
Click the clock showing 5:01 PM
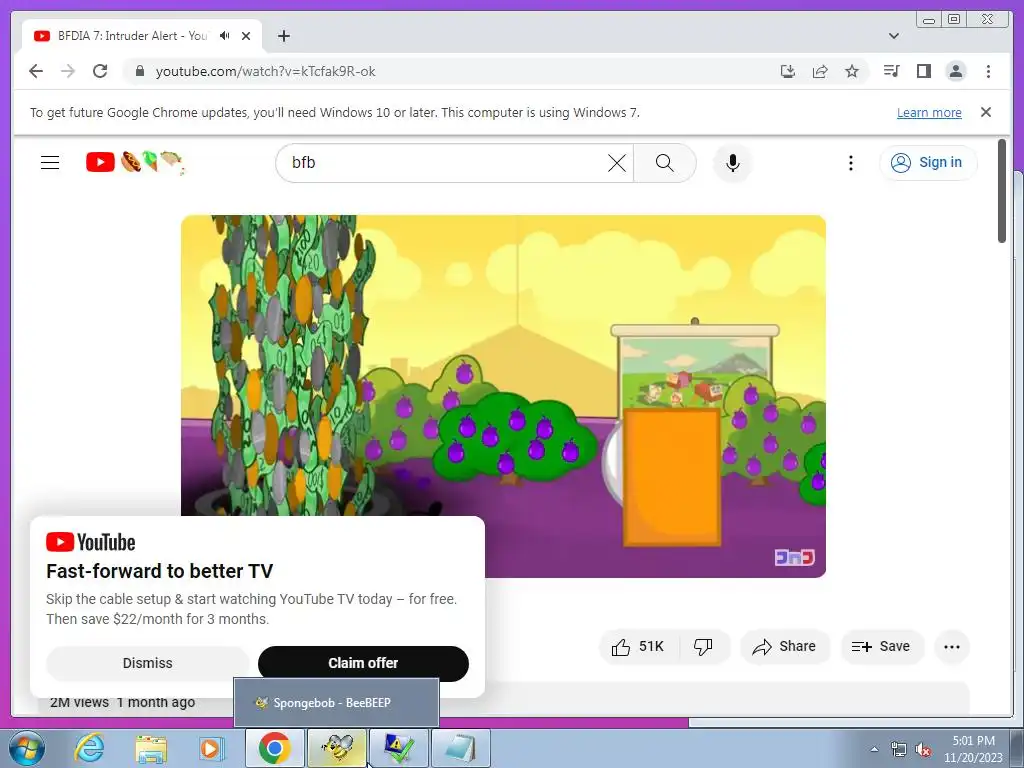[x=973, y=748]
